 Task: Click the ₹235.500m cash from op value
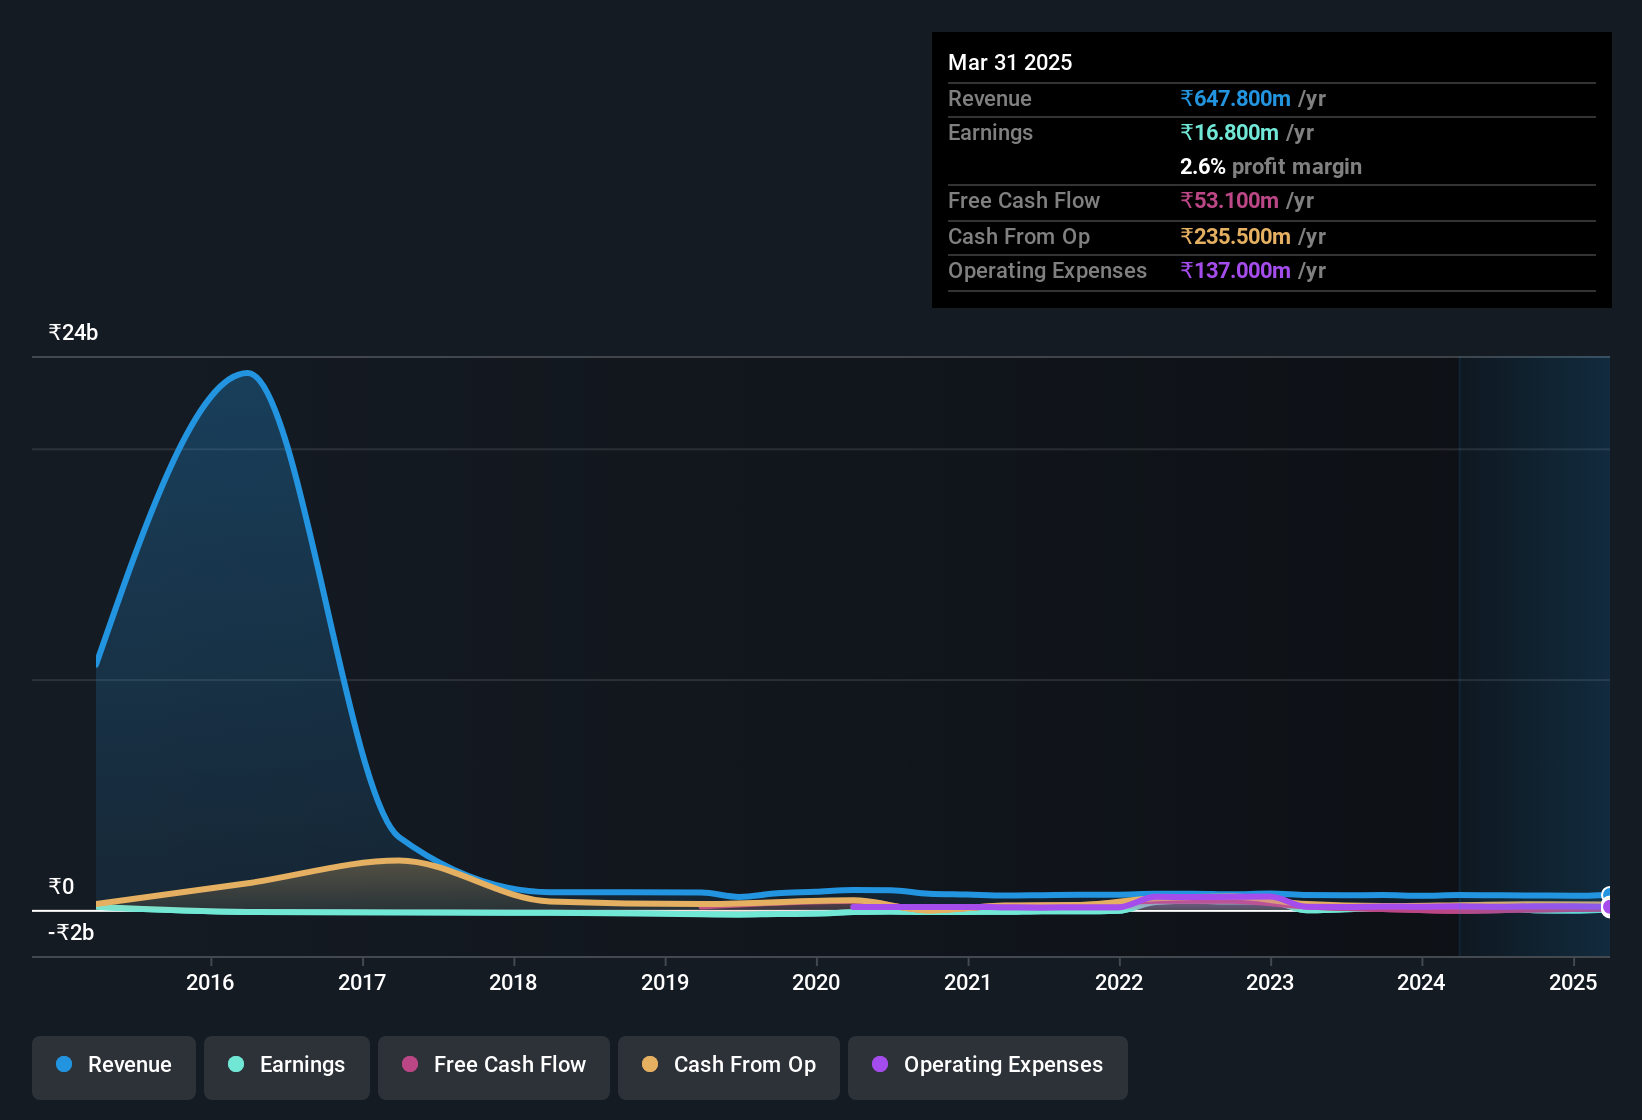pos(1235,236)
